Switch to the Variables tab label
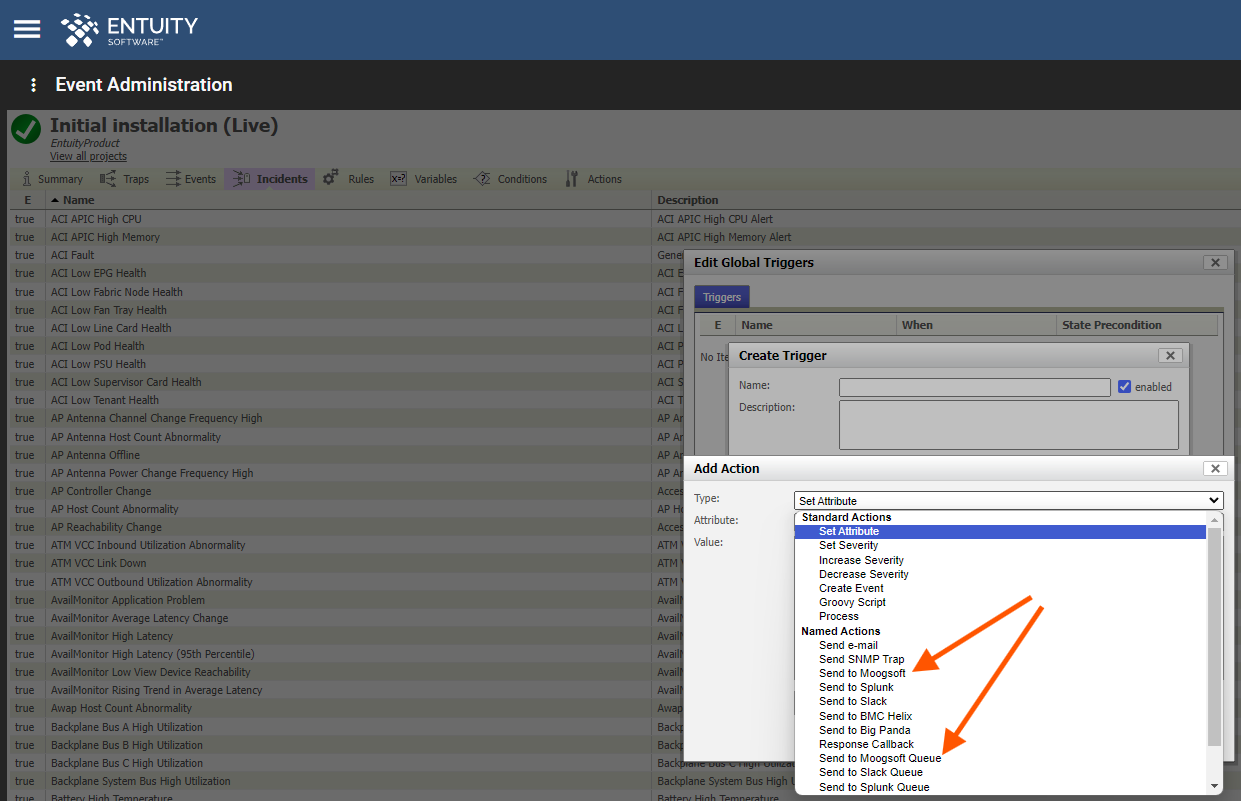Screen dimensions: 1241x801 (x=436, y=179)
